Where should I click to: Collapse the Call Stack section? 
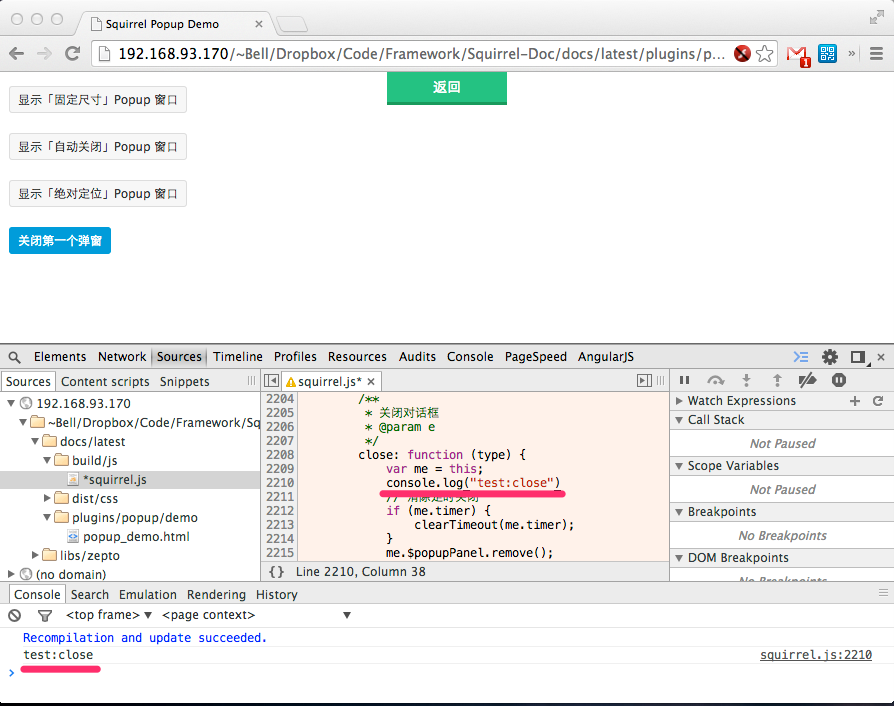click(679, 420)
